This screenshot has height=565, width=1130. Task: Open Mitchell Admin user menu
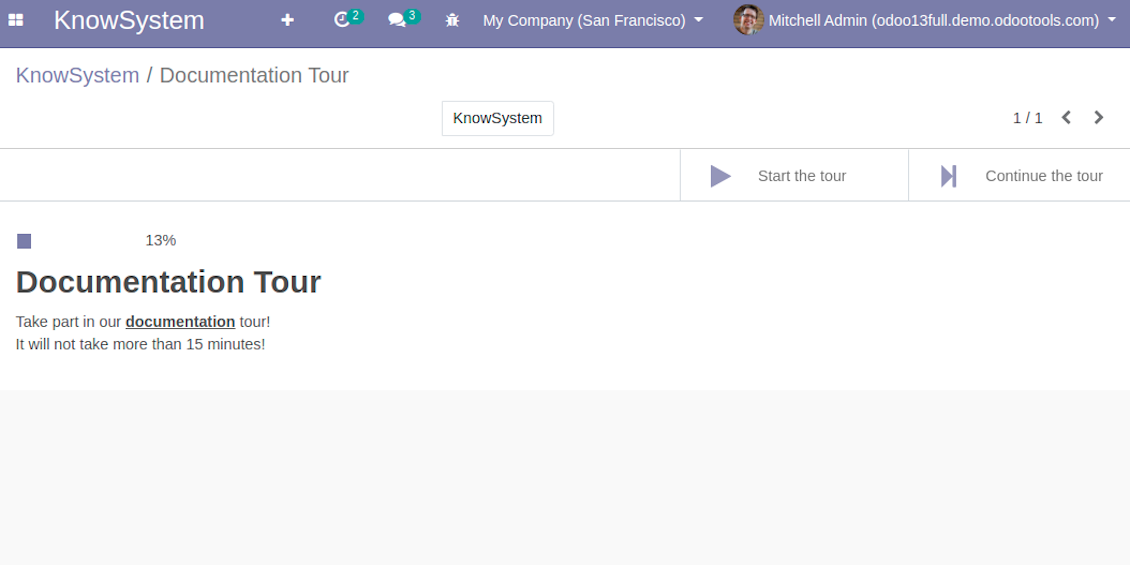pyautogui.click(x=943, y=20)
